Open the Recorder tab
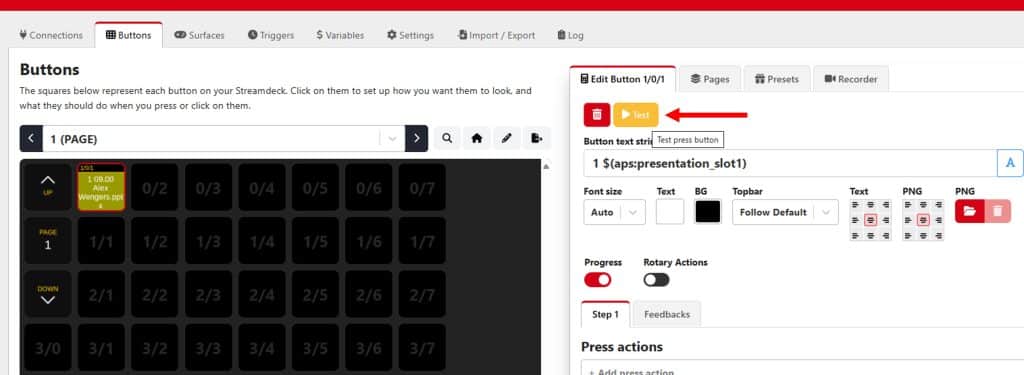This screenshot has width=1024, height=375. pyautogui.click(x=851, y=79)
